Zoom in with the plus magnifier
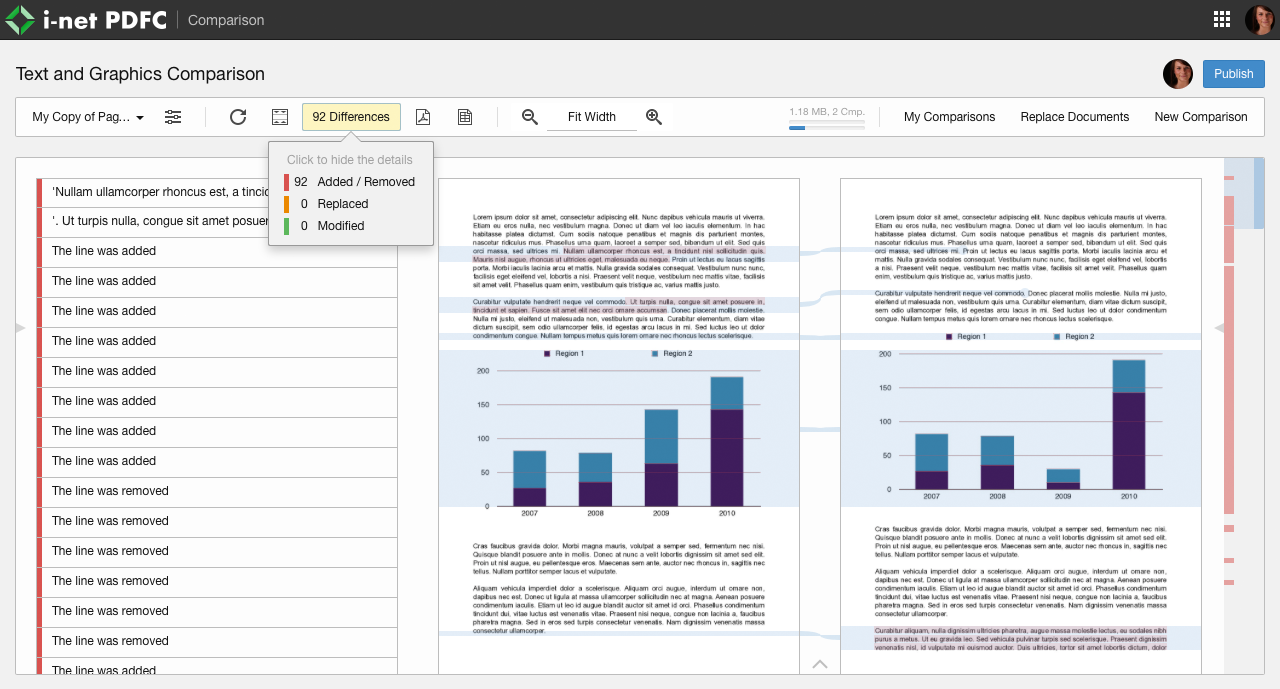Viewport: 1280px width, 689px height. (654, 117)
